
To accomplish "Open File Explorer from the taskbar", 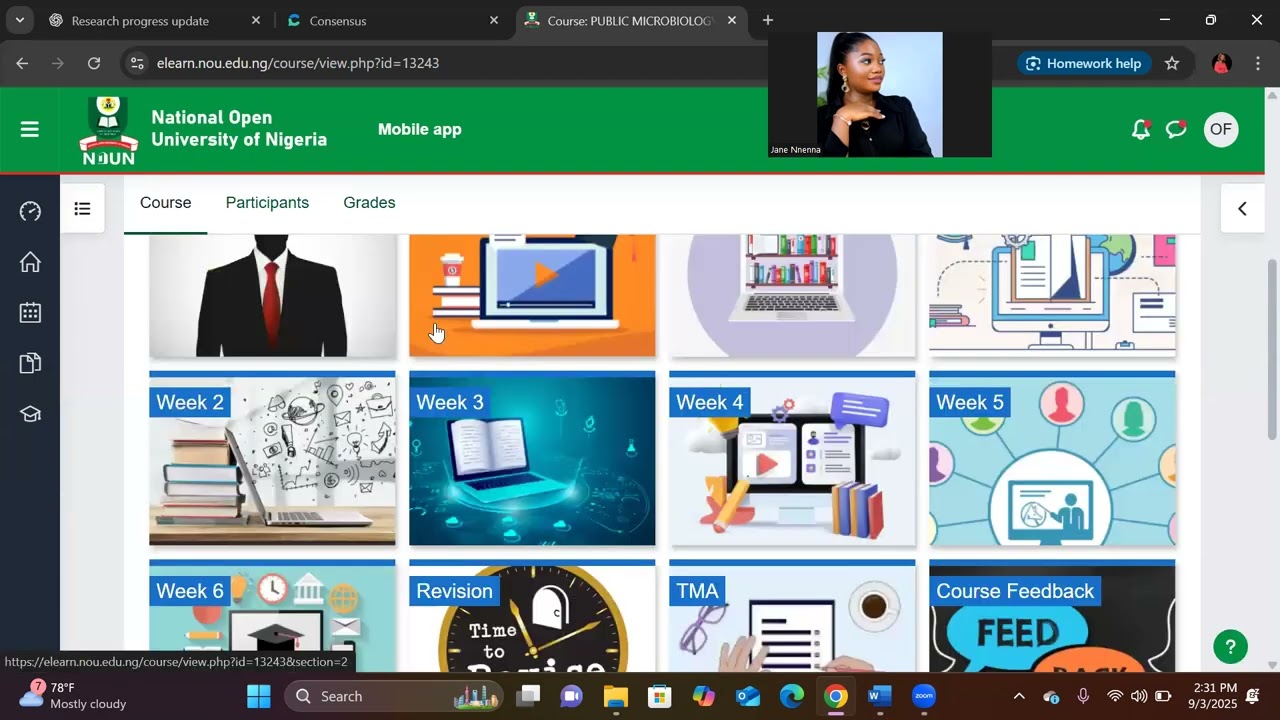I will click(615, 696).
